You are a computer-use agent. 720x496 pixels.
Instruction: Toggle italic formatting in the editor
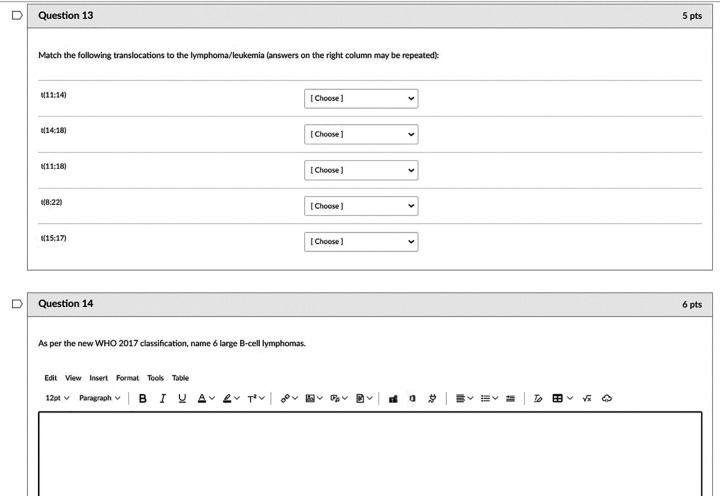(163, 398)
